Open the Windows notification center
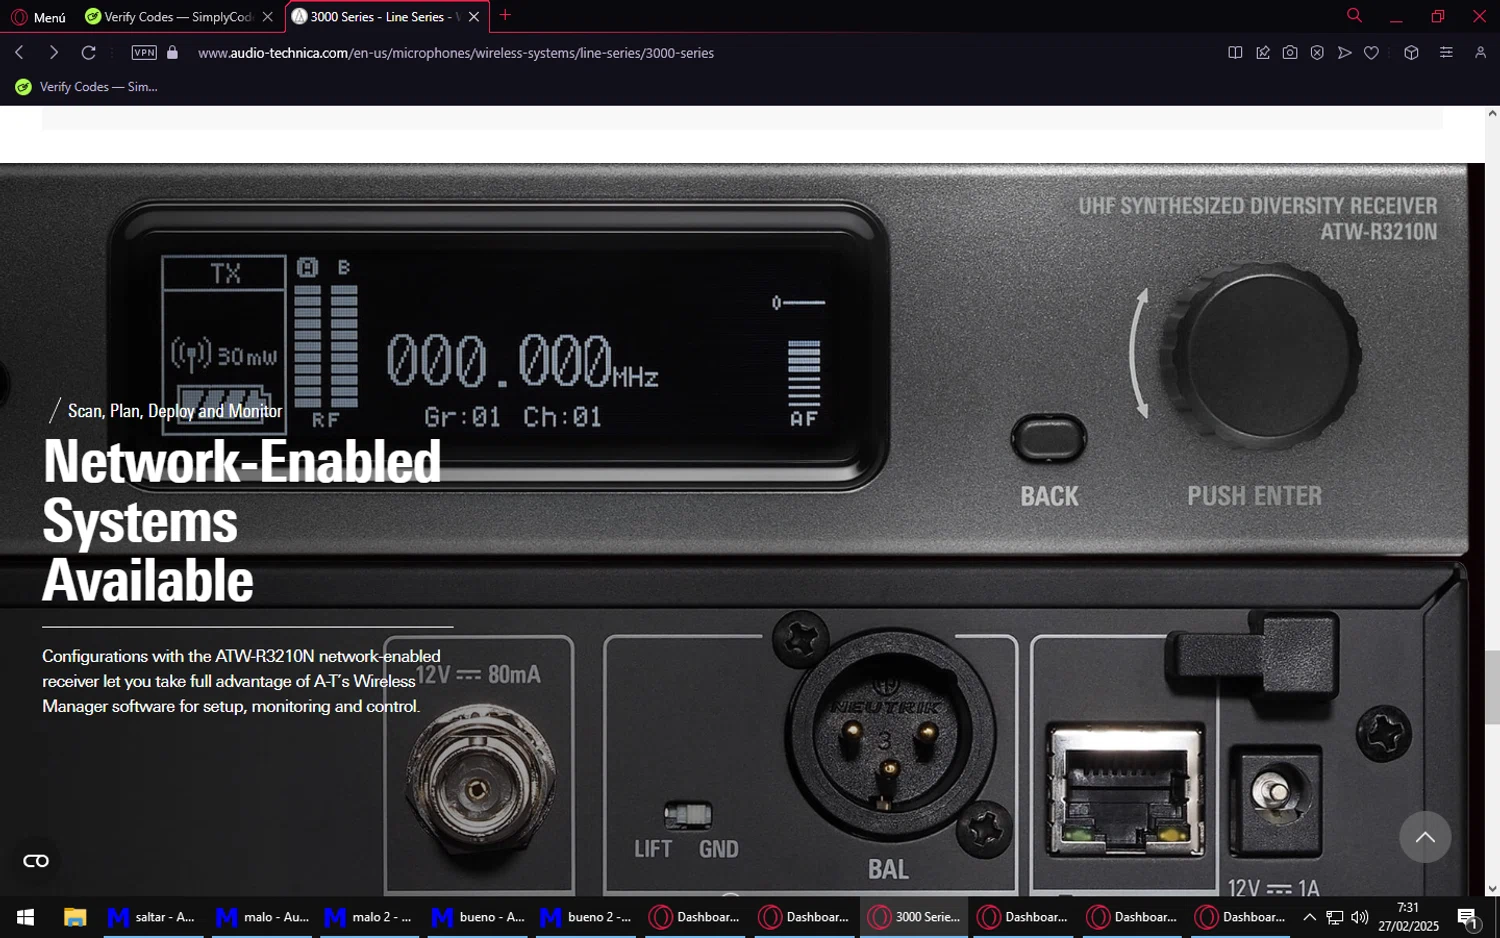Viewport: 1500px width, 938px height. [x=1468, y=917]
